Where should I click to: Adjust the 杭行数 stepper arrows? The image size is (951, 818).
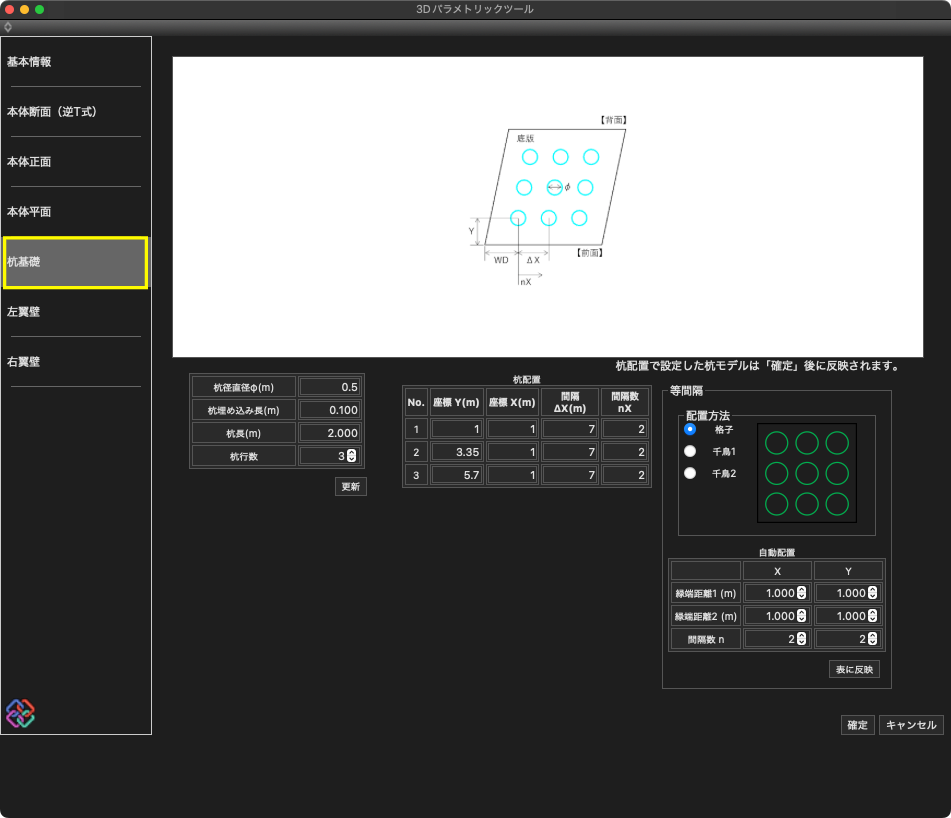click(351, 456)
